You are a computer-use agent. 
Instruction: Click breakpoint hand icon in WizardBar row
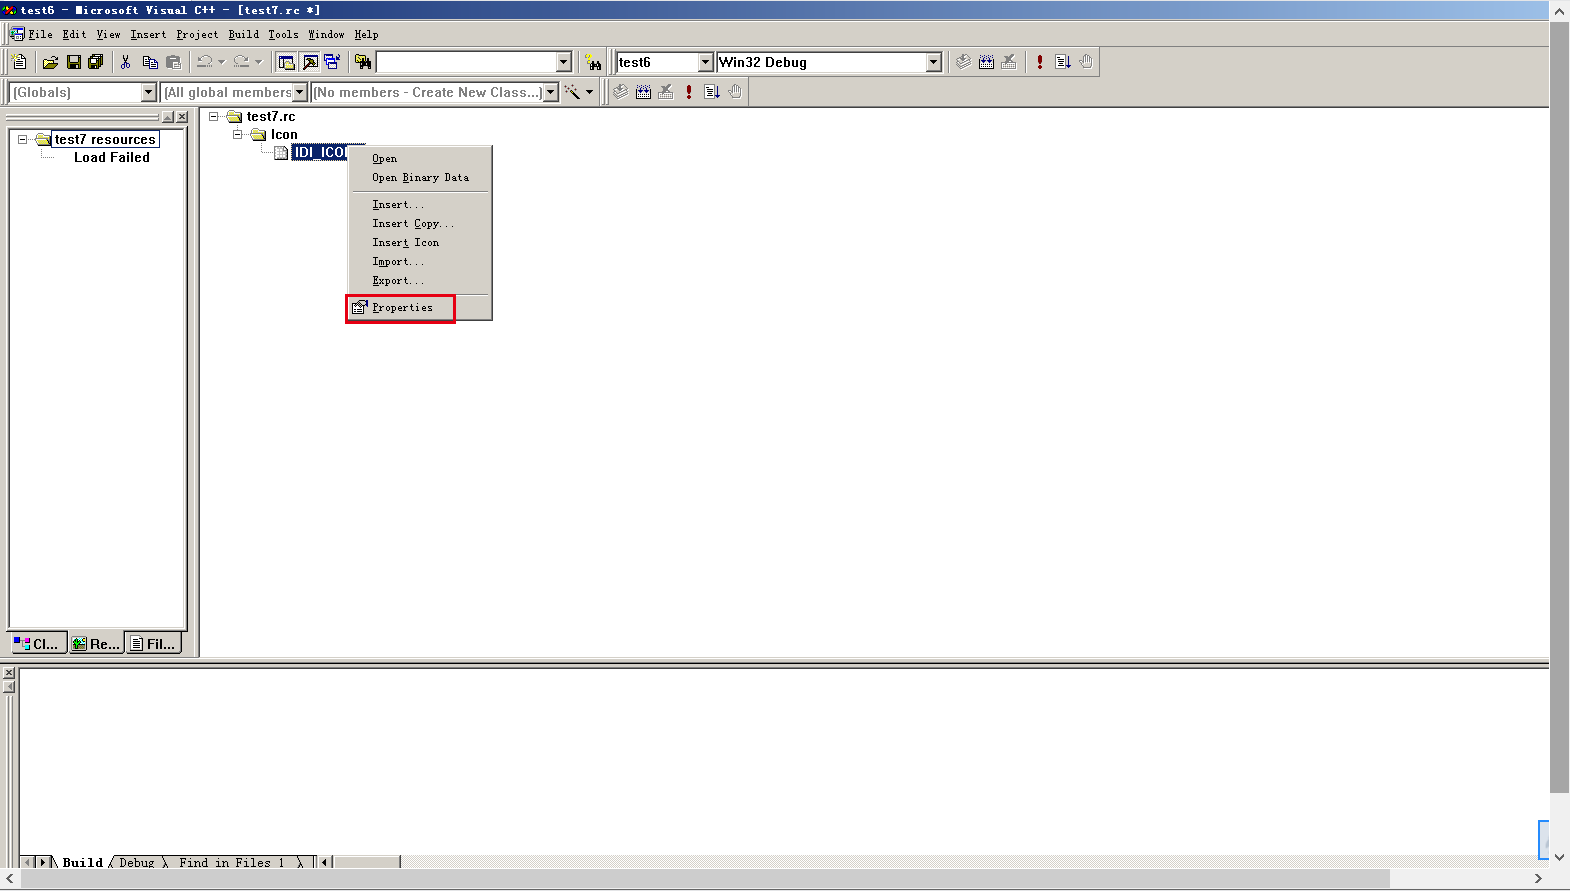click(x=735, y=92)
